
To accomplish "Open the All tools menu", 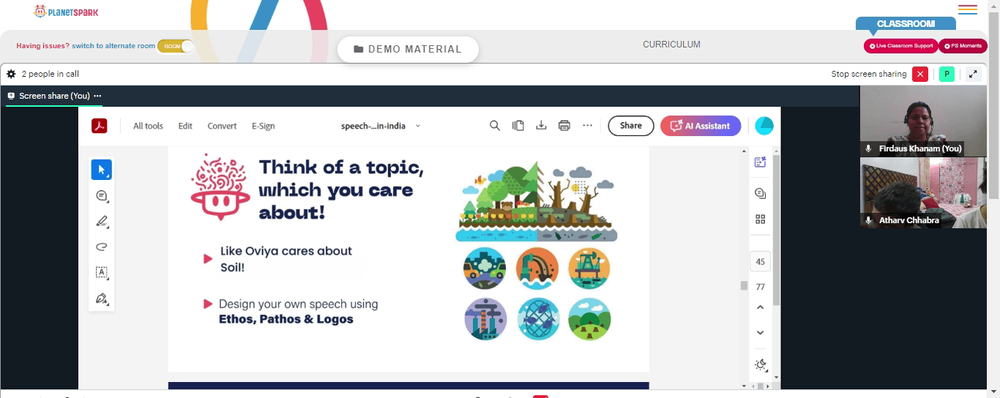I will tap(148, 126).
